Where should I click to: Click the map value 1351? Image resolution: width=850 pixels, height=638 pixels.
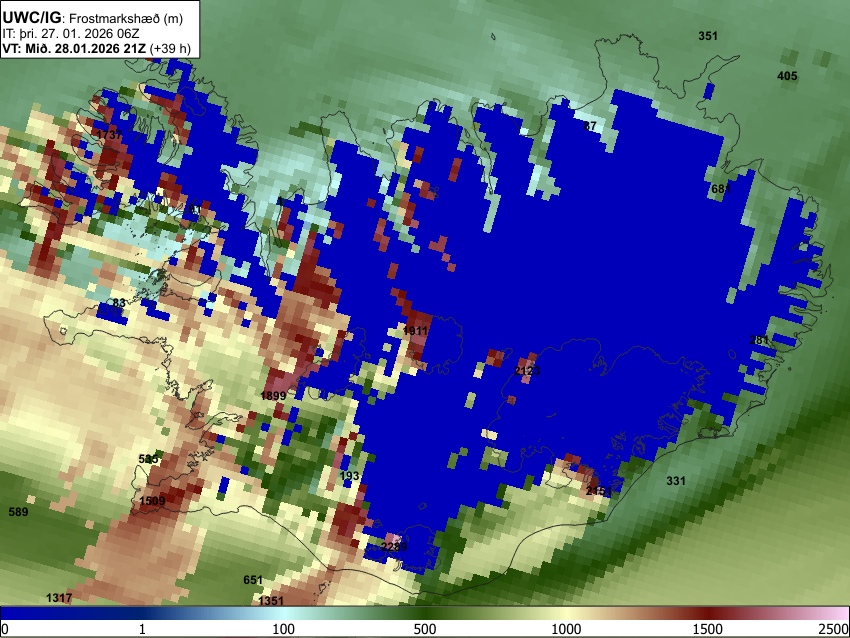click(271, 601)
